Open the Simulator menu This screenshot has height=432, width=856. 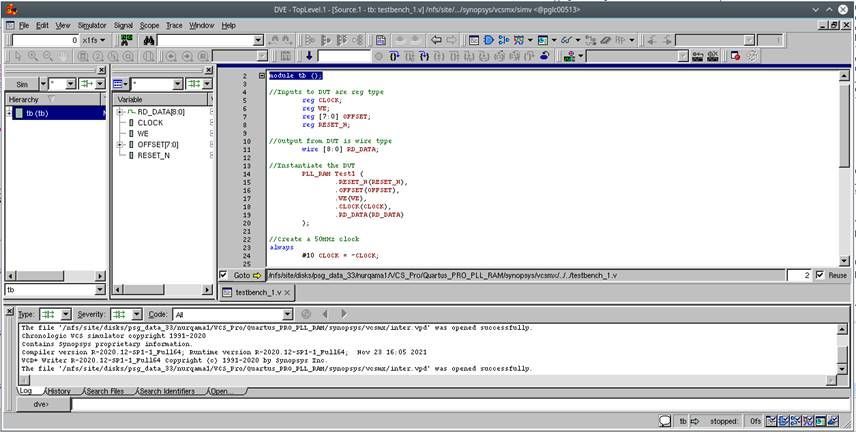(92, 24)
